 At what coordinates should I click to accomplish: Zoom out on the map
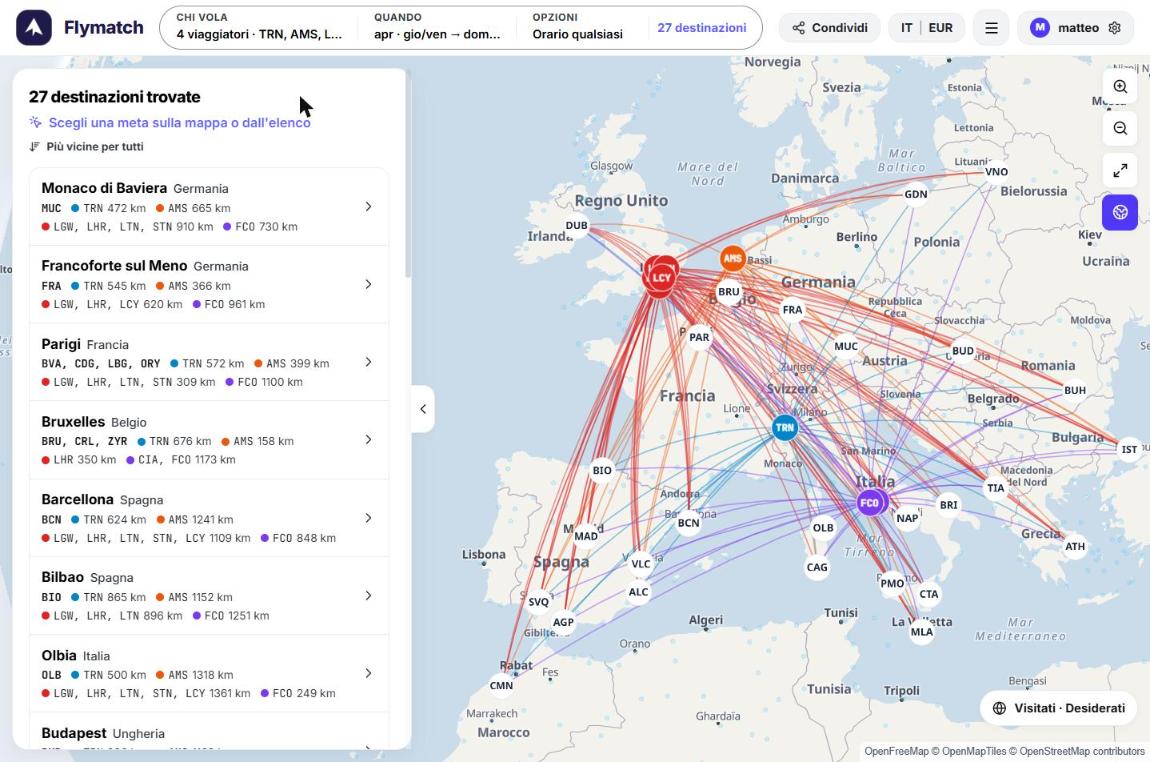point(1120,128)
